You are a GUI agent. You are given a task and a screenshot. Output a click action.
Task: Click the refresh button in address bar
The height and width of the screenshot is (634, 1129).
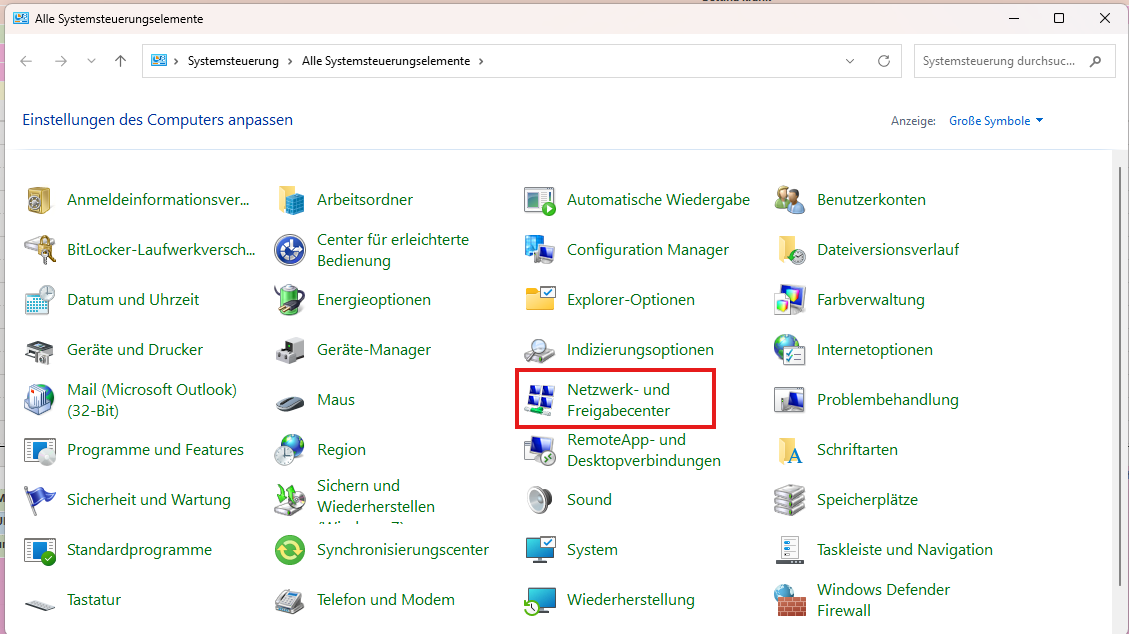[x=883, y=61]
